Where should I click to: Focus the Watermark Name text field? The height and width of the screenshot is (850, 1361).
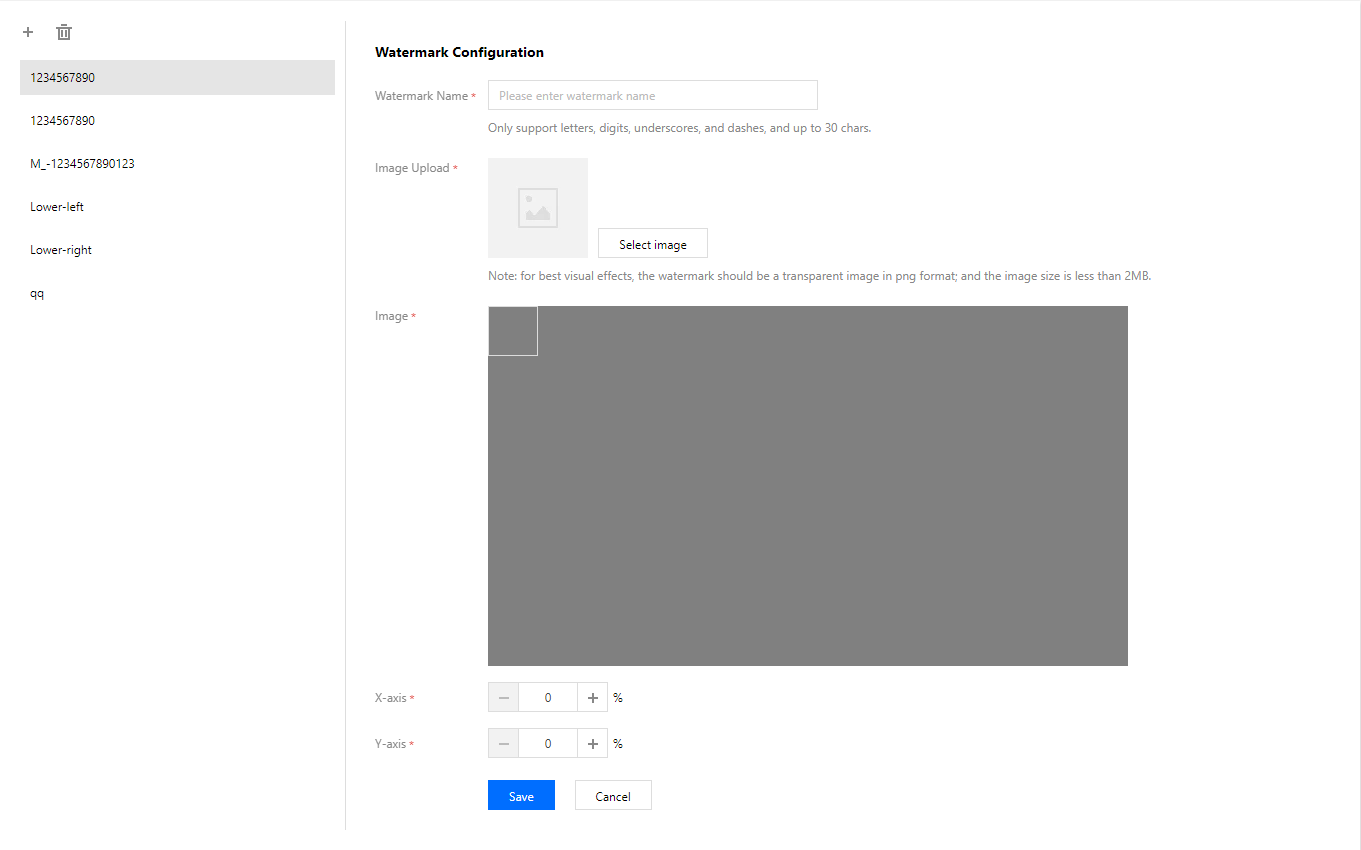(x=652, y=96)
